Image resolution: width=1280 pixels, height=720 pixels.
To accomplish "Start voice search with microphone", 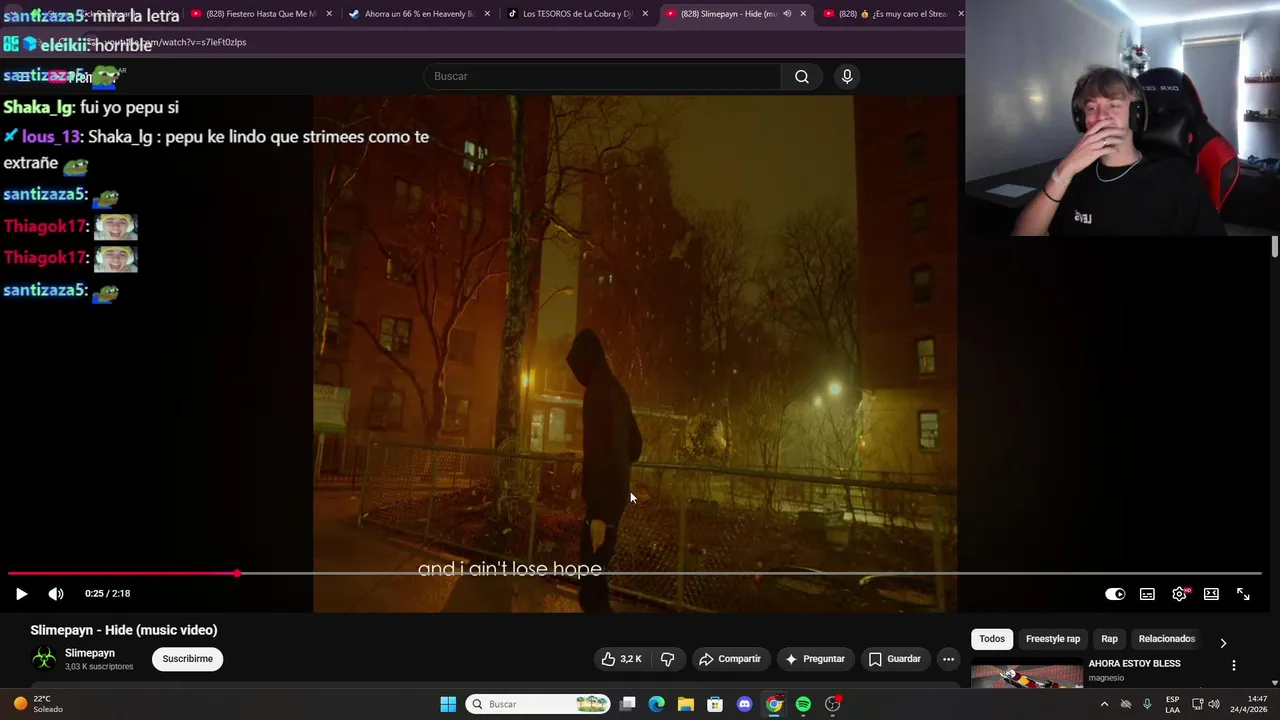I will point(847,76).
